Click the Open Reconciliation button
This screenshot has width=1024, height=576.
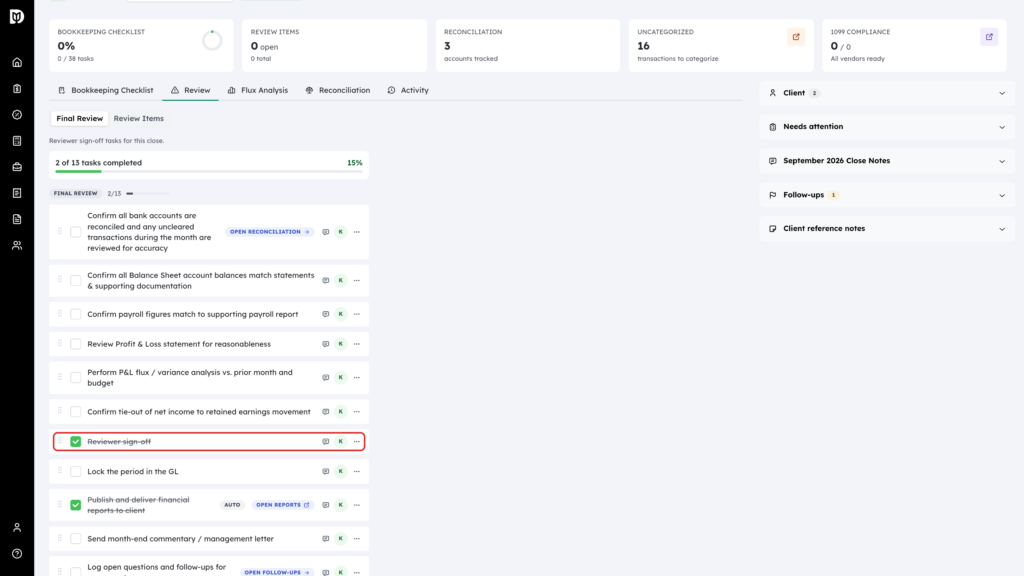point(270,232)
